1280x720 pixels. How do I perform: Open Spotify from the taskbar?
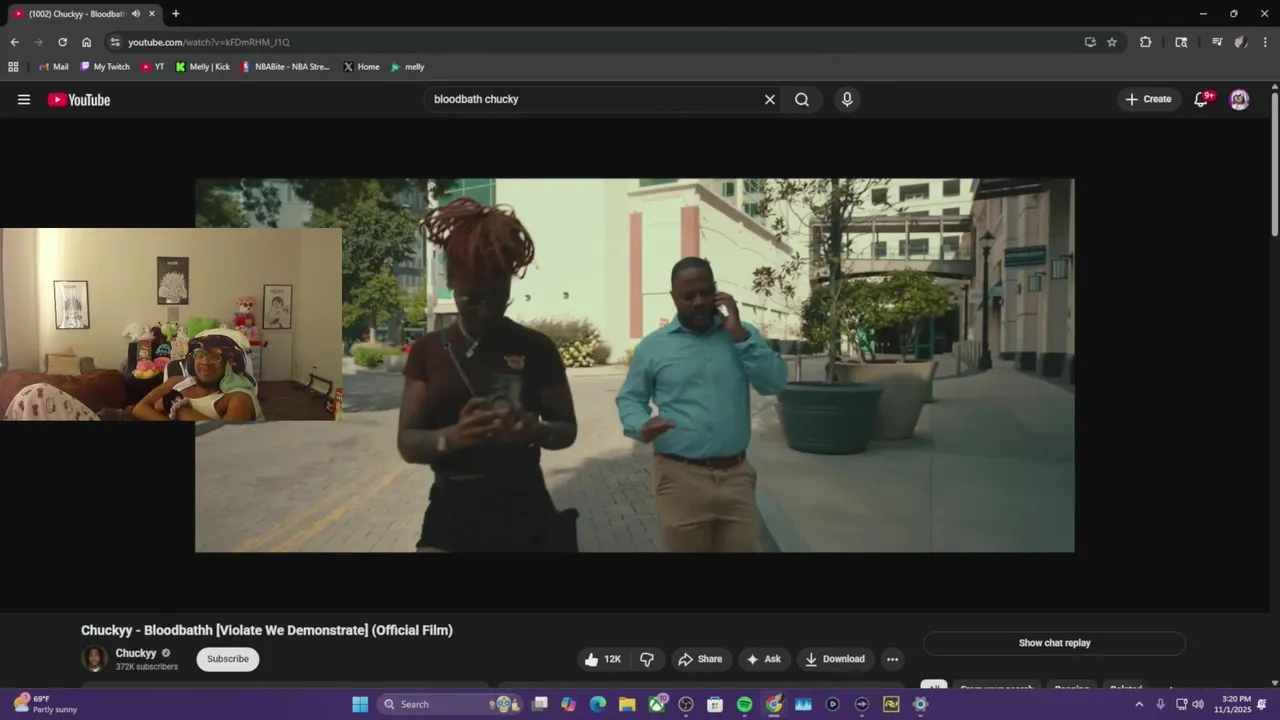[x=744, y=704]
